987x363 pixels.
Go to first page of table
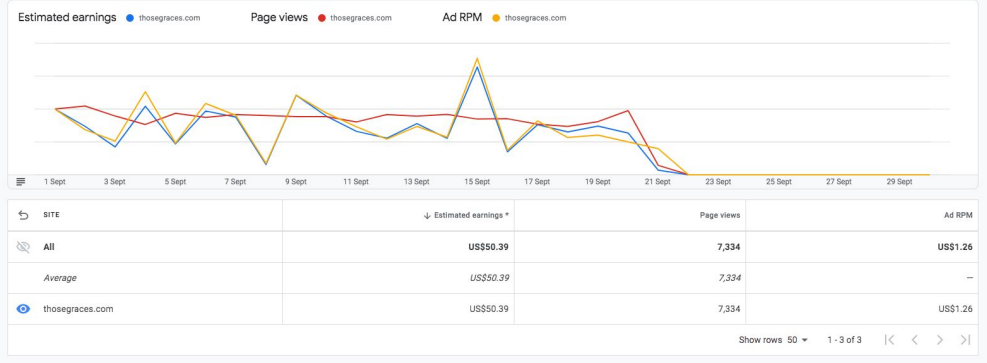pyautogui.click(x=889, y=340)
